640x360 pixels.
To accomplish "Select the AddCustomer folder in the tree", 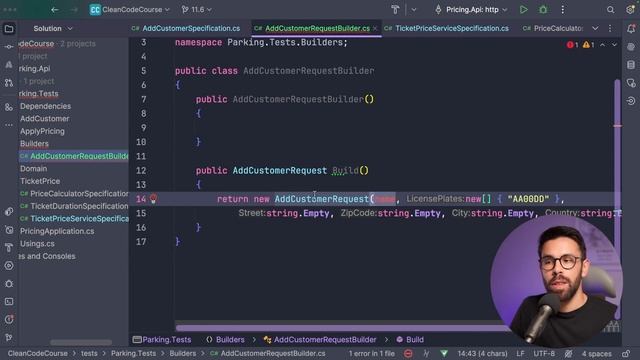I will (44, 119).
